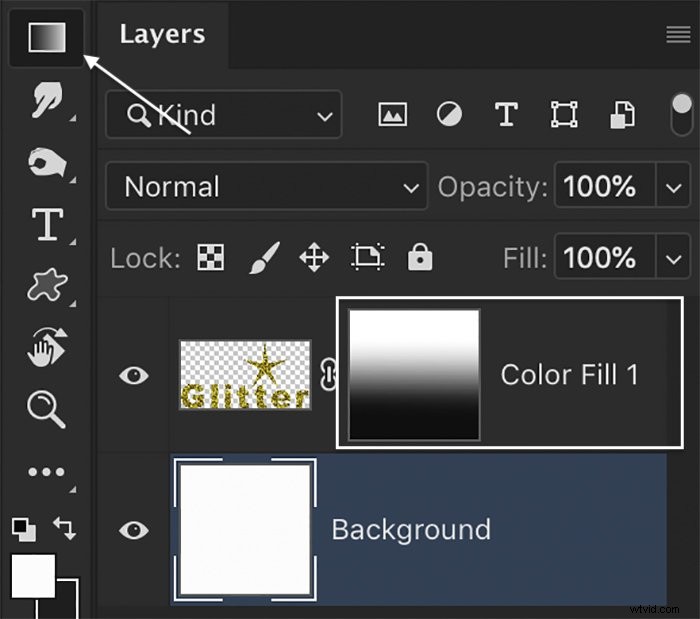
Task: Select the Custom Shape tool
Action: (47, 285)
